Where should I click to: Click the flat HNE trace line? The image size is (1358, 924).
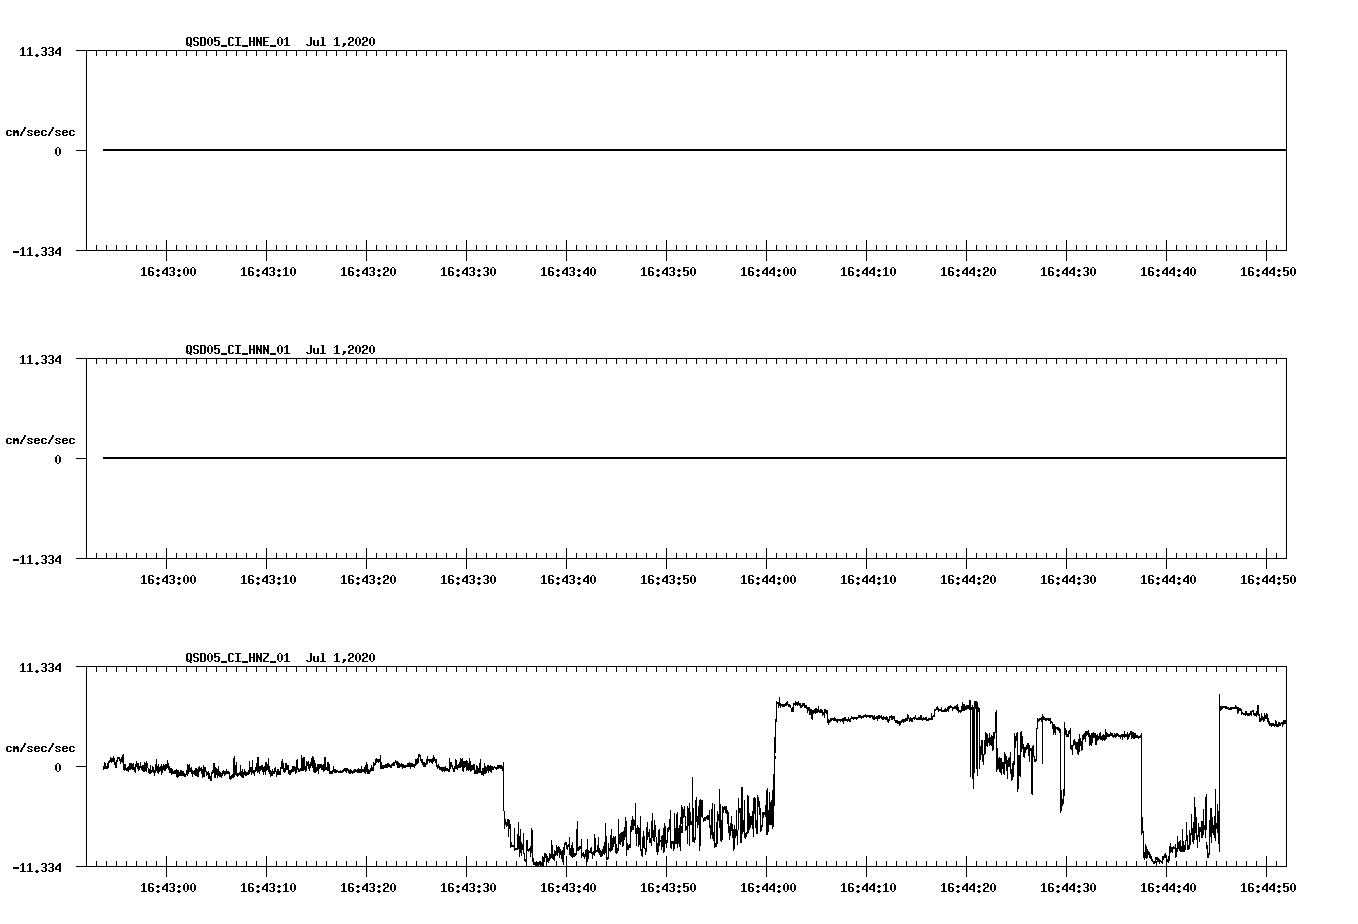pyautogui.click(x=694, y=150)
